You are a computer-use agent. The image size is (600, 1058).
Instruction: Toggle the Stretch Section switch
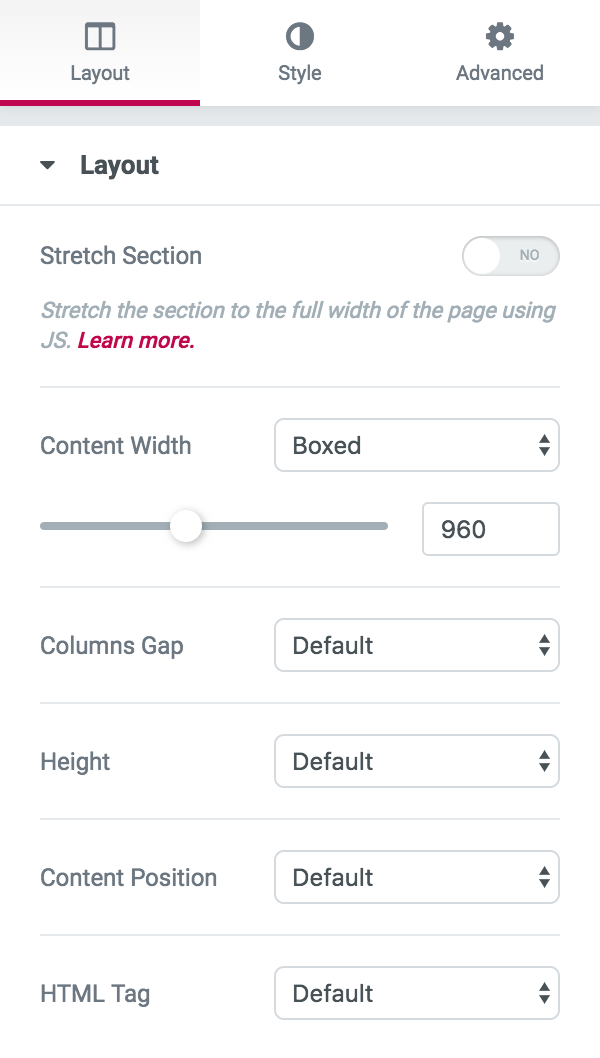[510, 256]
